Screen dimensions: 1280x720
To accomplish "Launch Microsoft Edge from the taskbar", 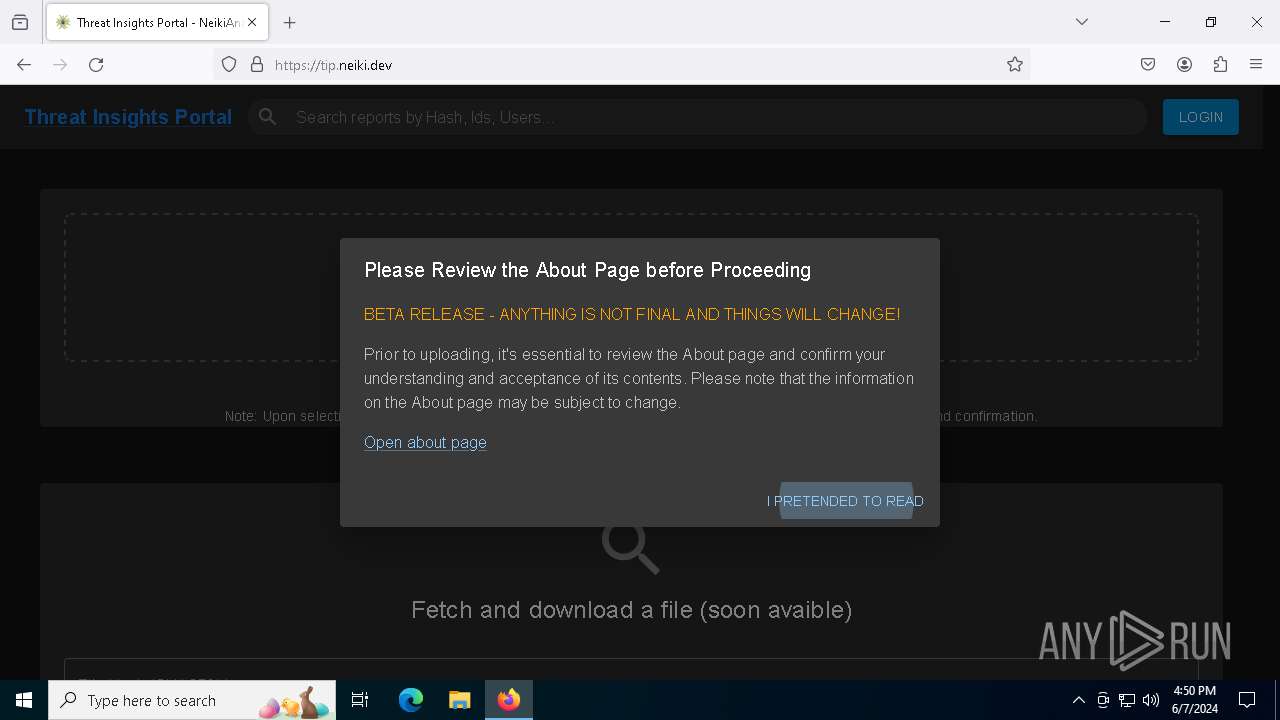I will 411,700.
